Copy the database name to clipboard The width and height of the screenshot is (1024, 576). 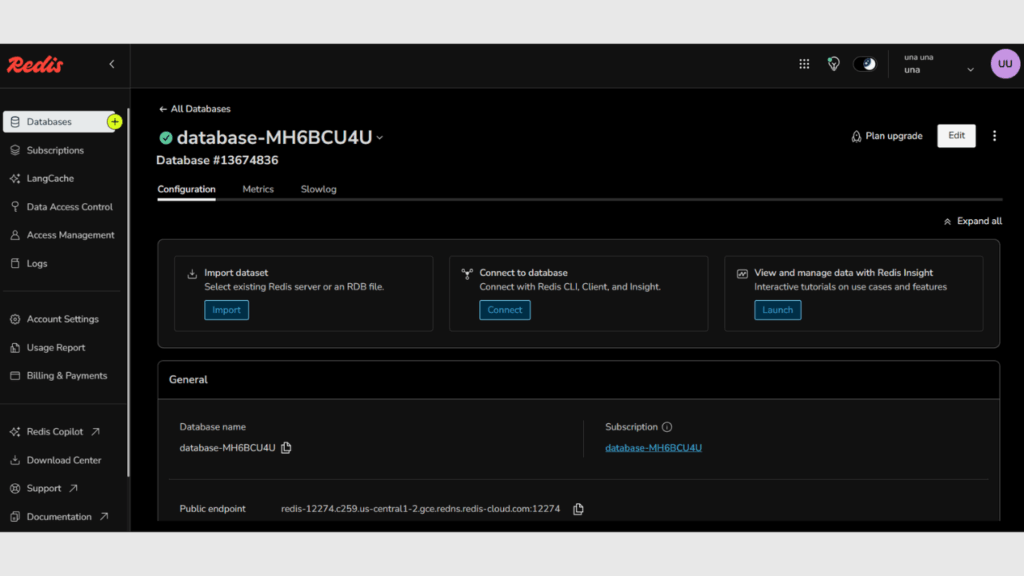(x=286, y=448)
